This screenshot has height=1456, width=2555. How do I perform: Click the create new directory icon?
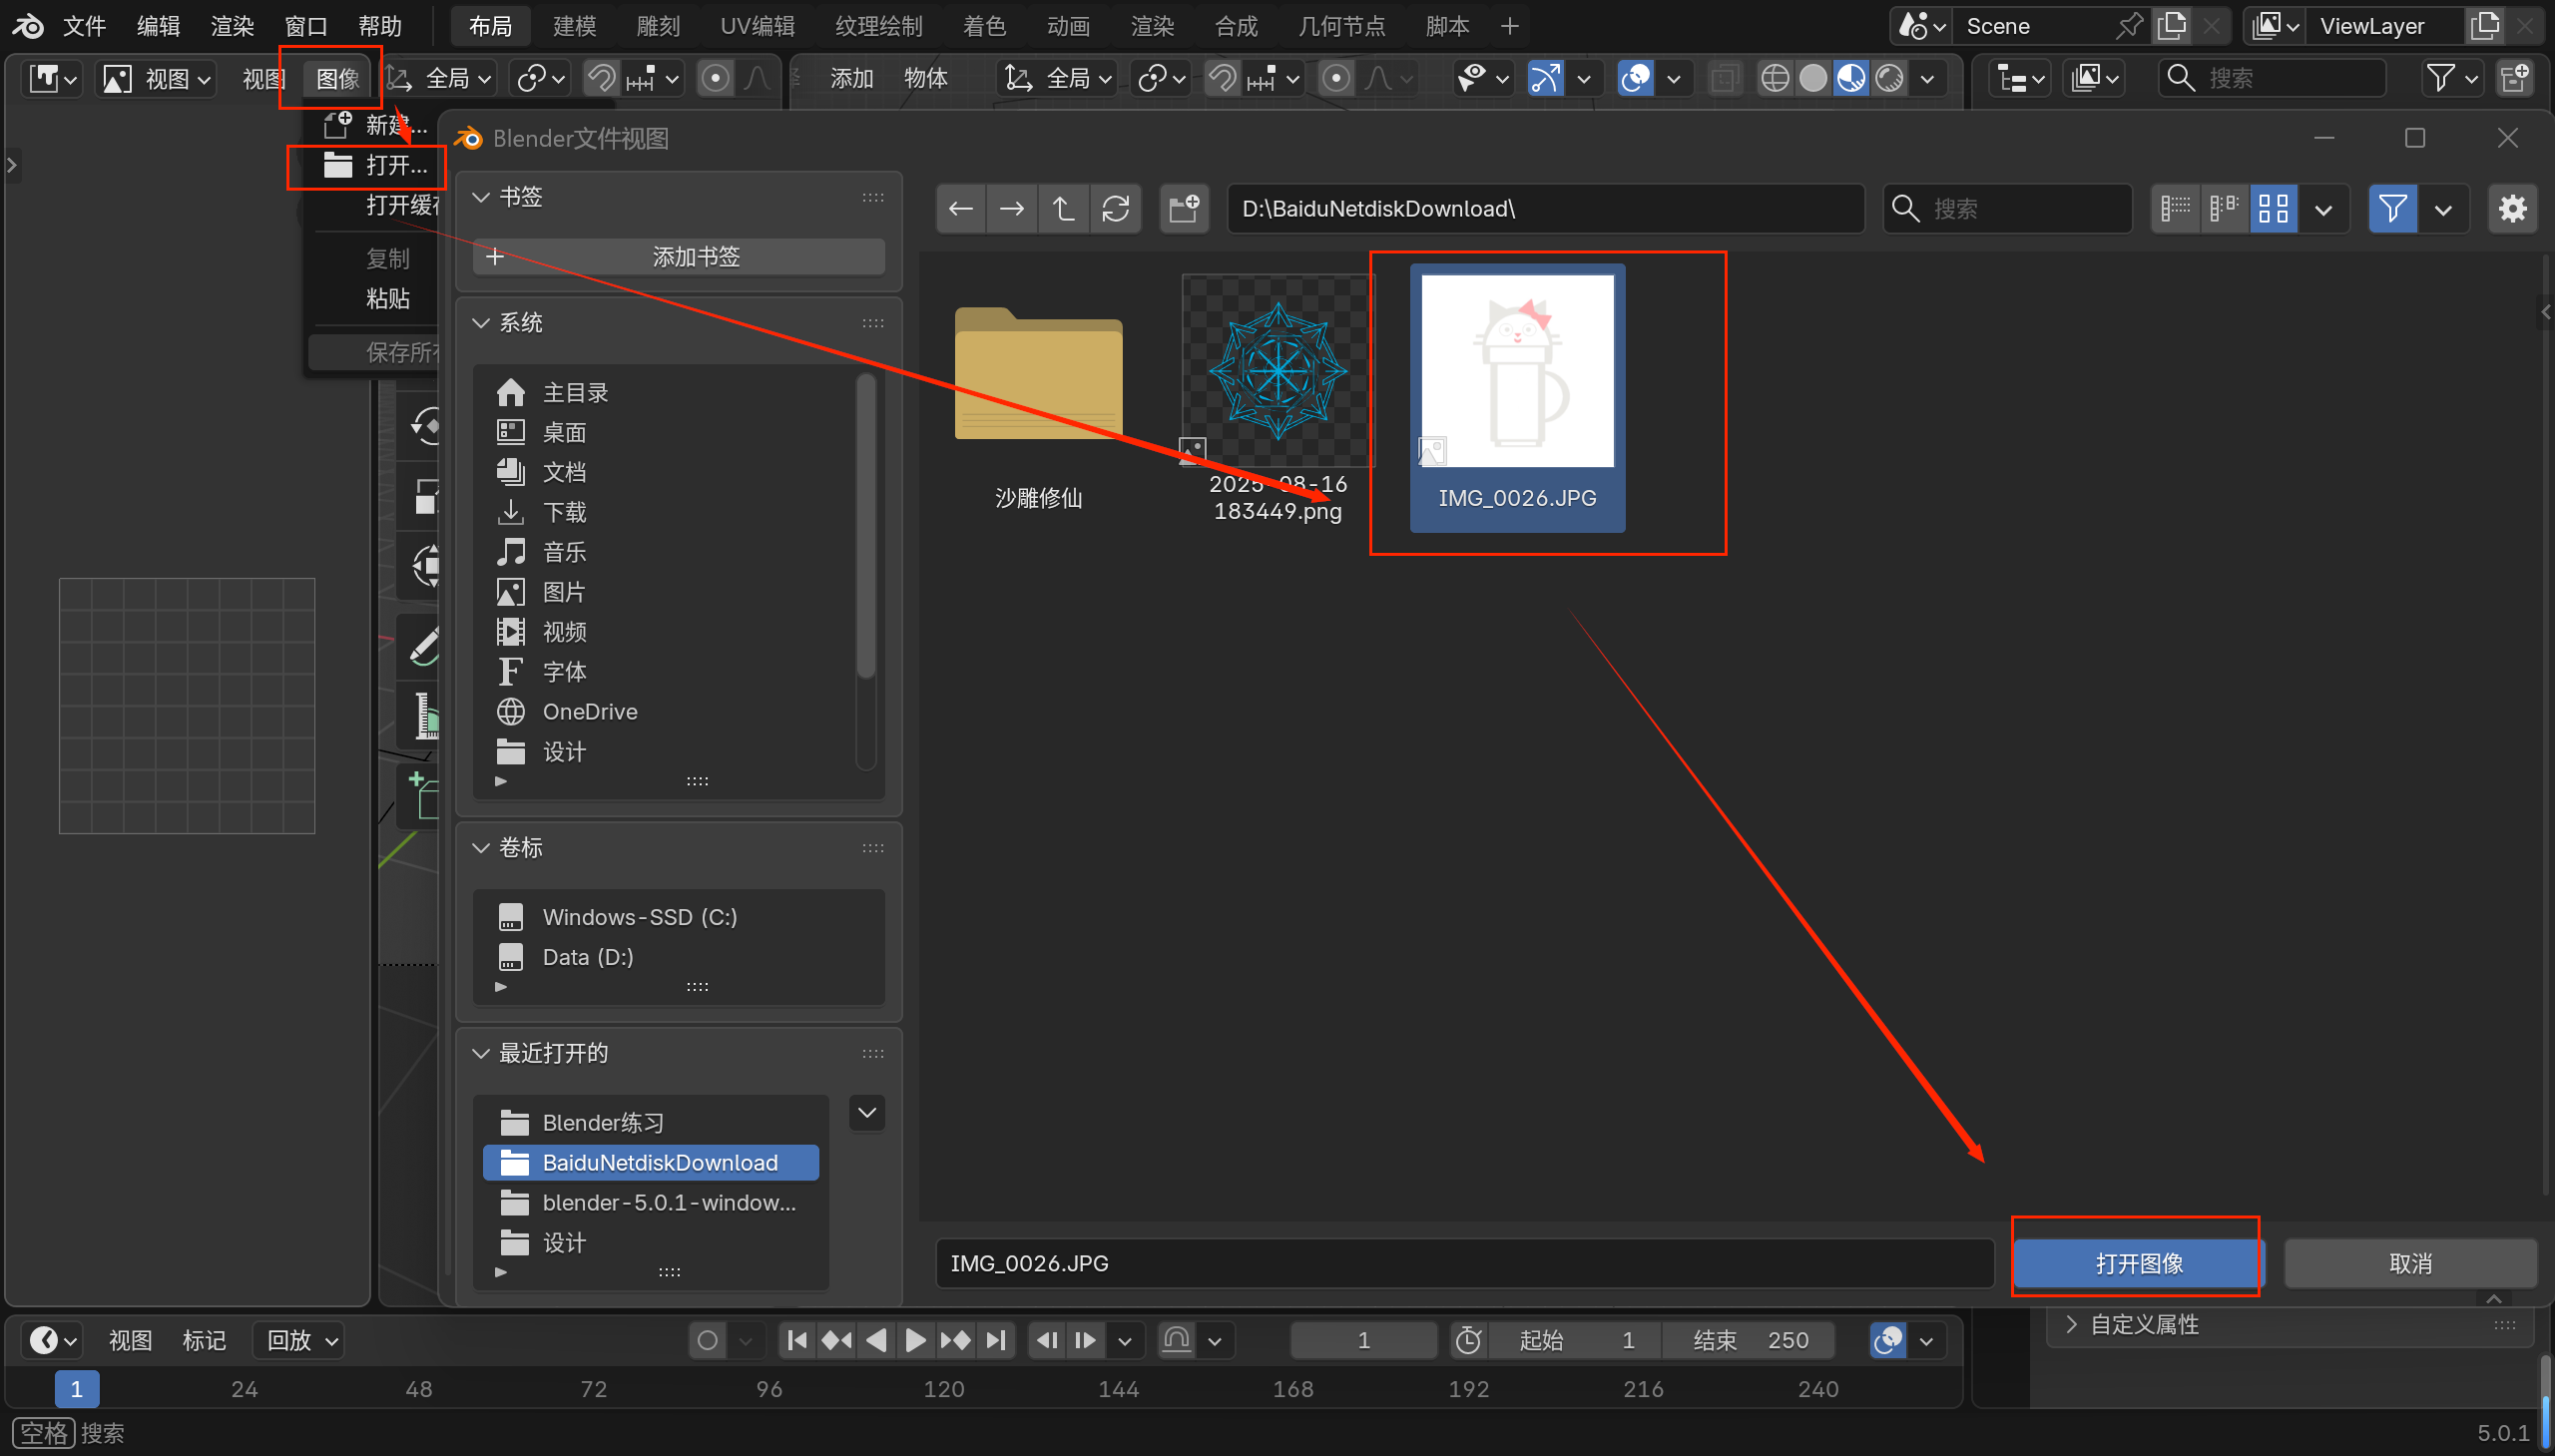(x=1183, y=209)
